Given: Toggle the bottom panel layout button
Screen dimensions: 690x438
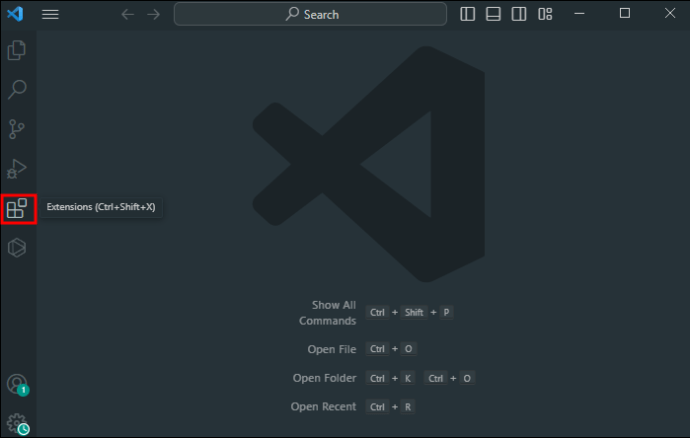Looking at the screenshot, I should [493, 14].
